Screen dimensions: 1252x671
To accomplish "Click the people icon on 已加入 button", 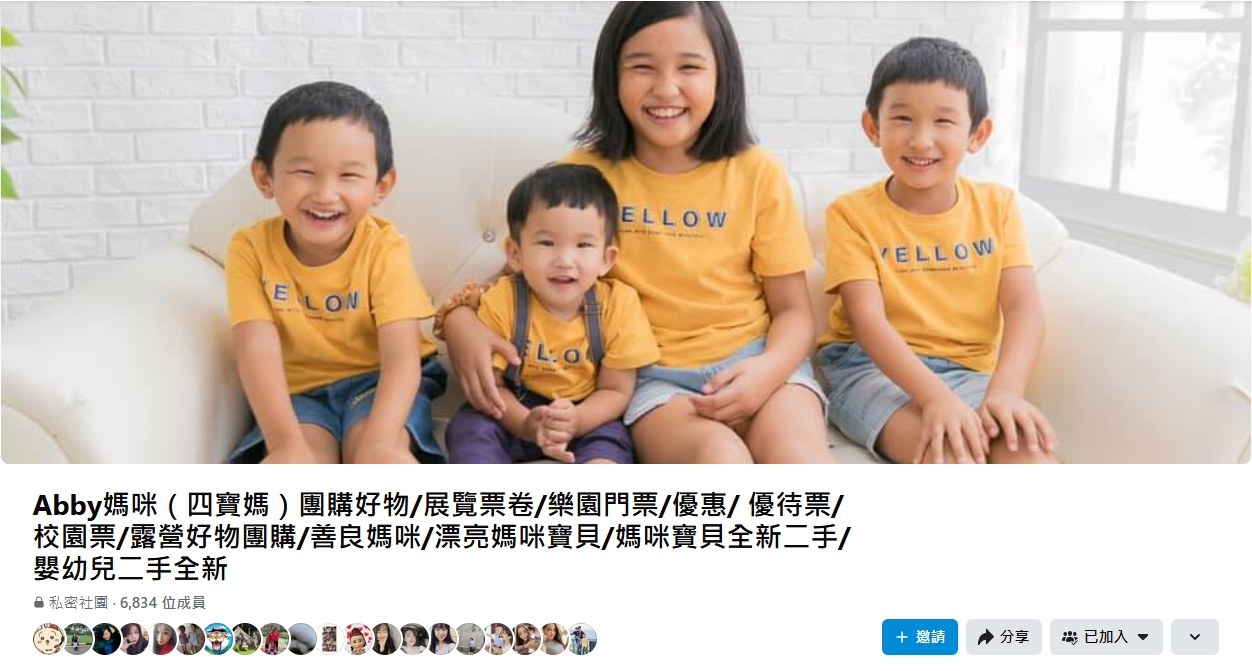I will (x=1070, y=637).
